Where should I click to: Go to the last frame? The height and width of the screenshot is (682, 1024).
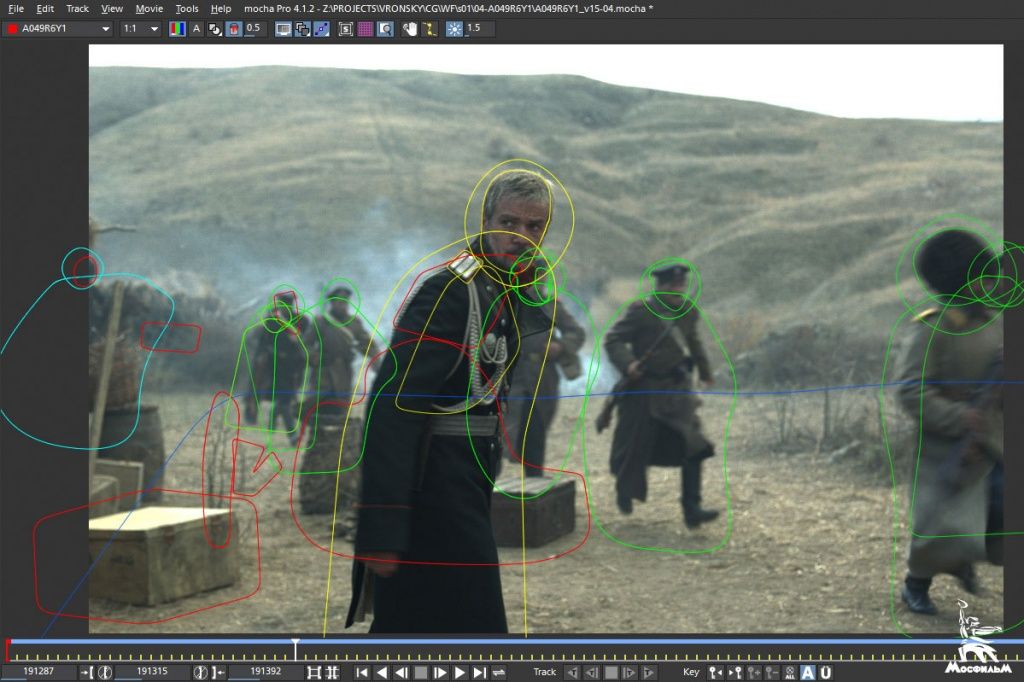(479, 672)
